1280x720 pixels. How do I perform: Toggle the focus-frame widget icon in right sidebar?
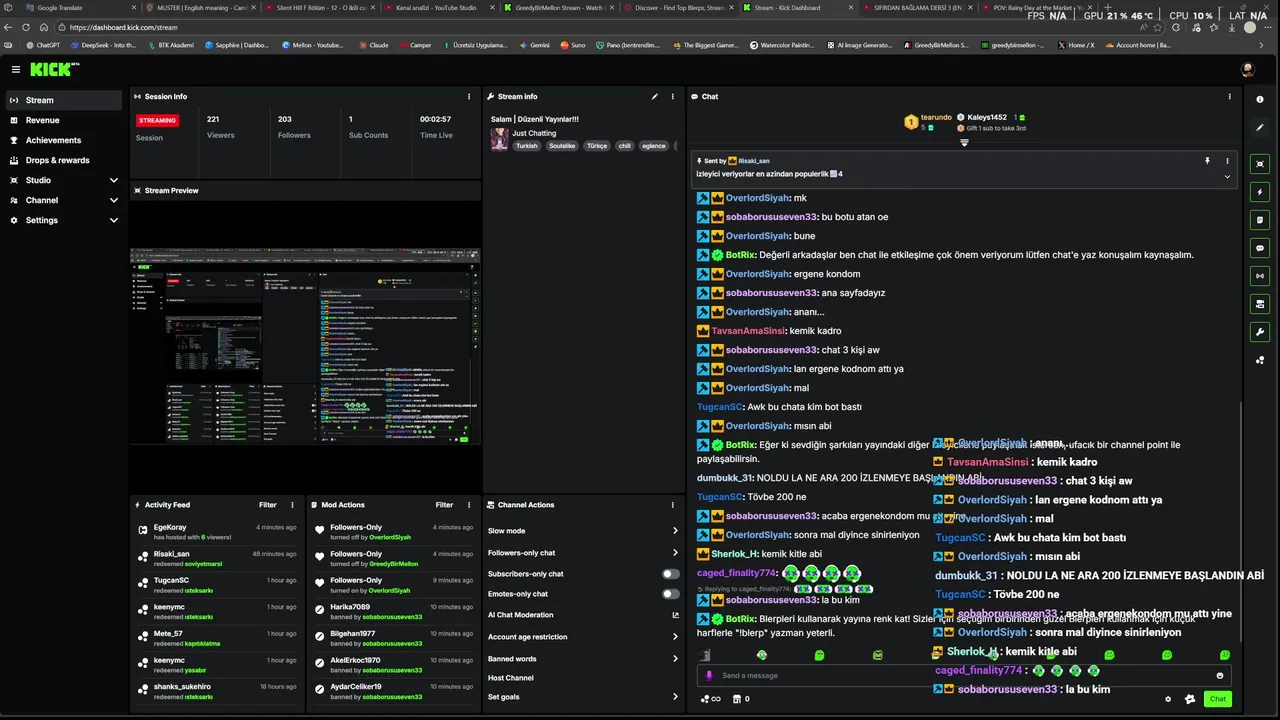pyautogui.click(x=1260, y=163)
